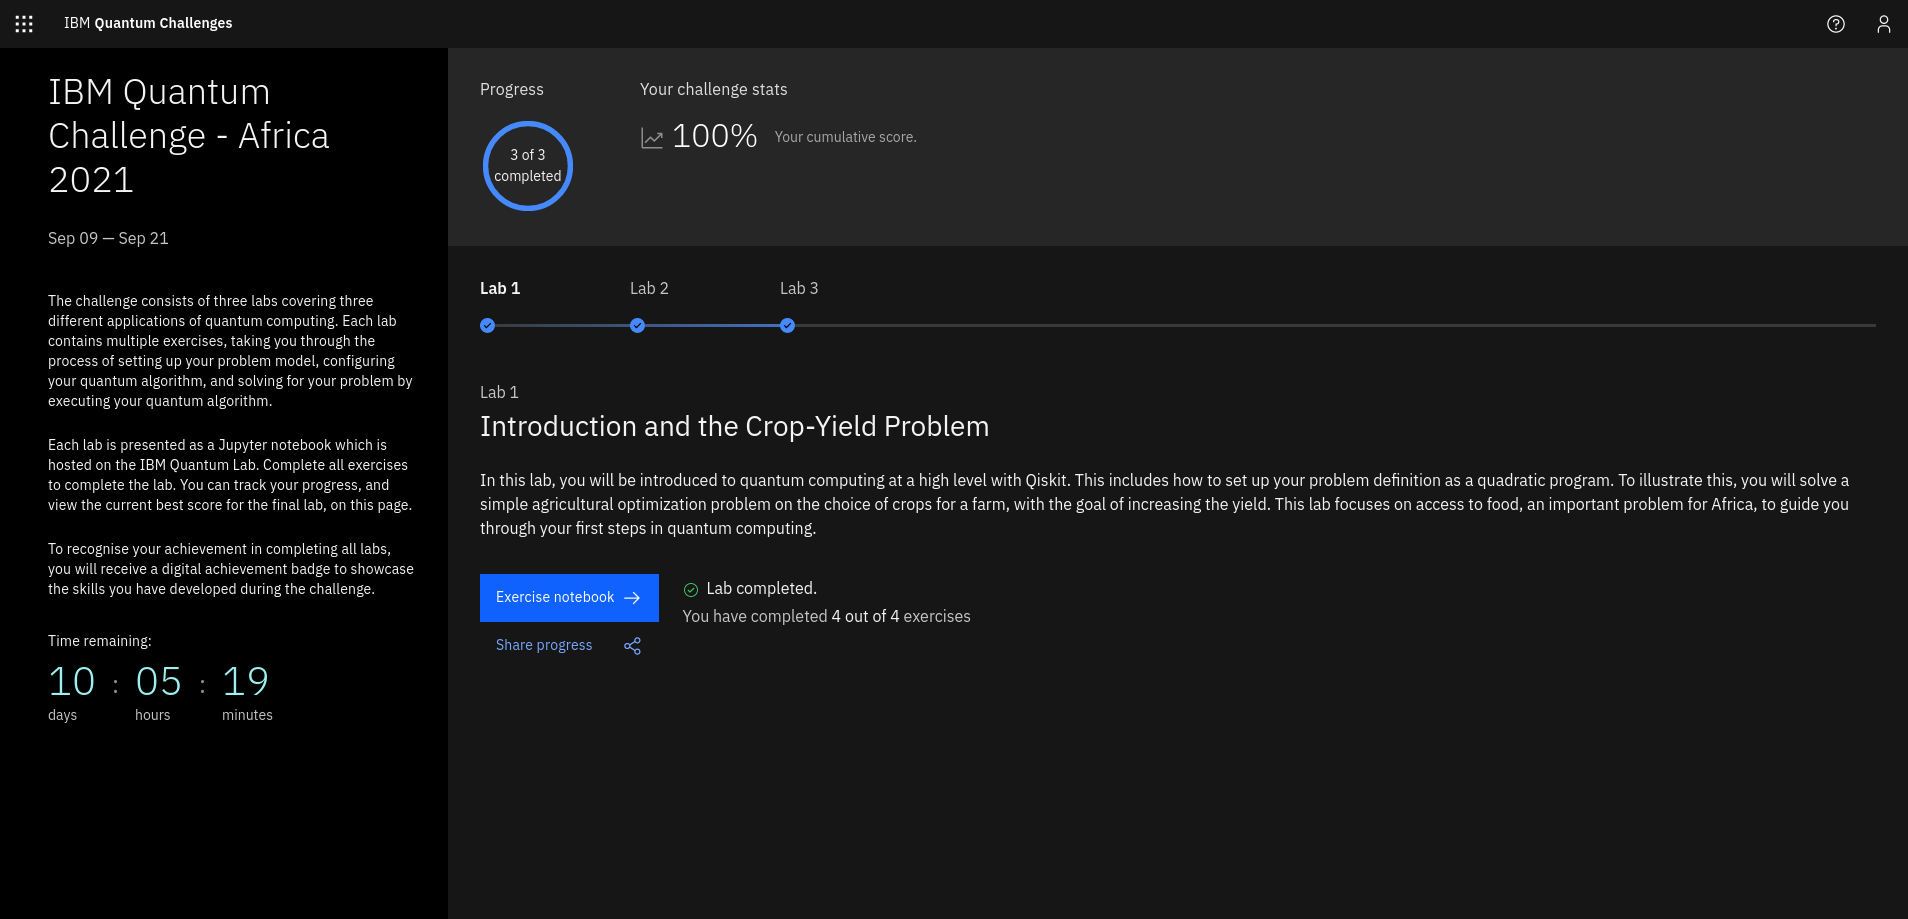
Task: Click the 3 of 3 completed progress ring
Action: [x=528, y=166]
